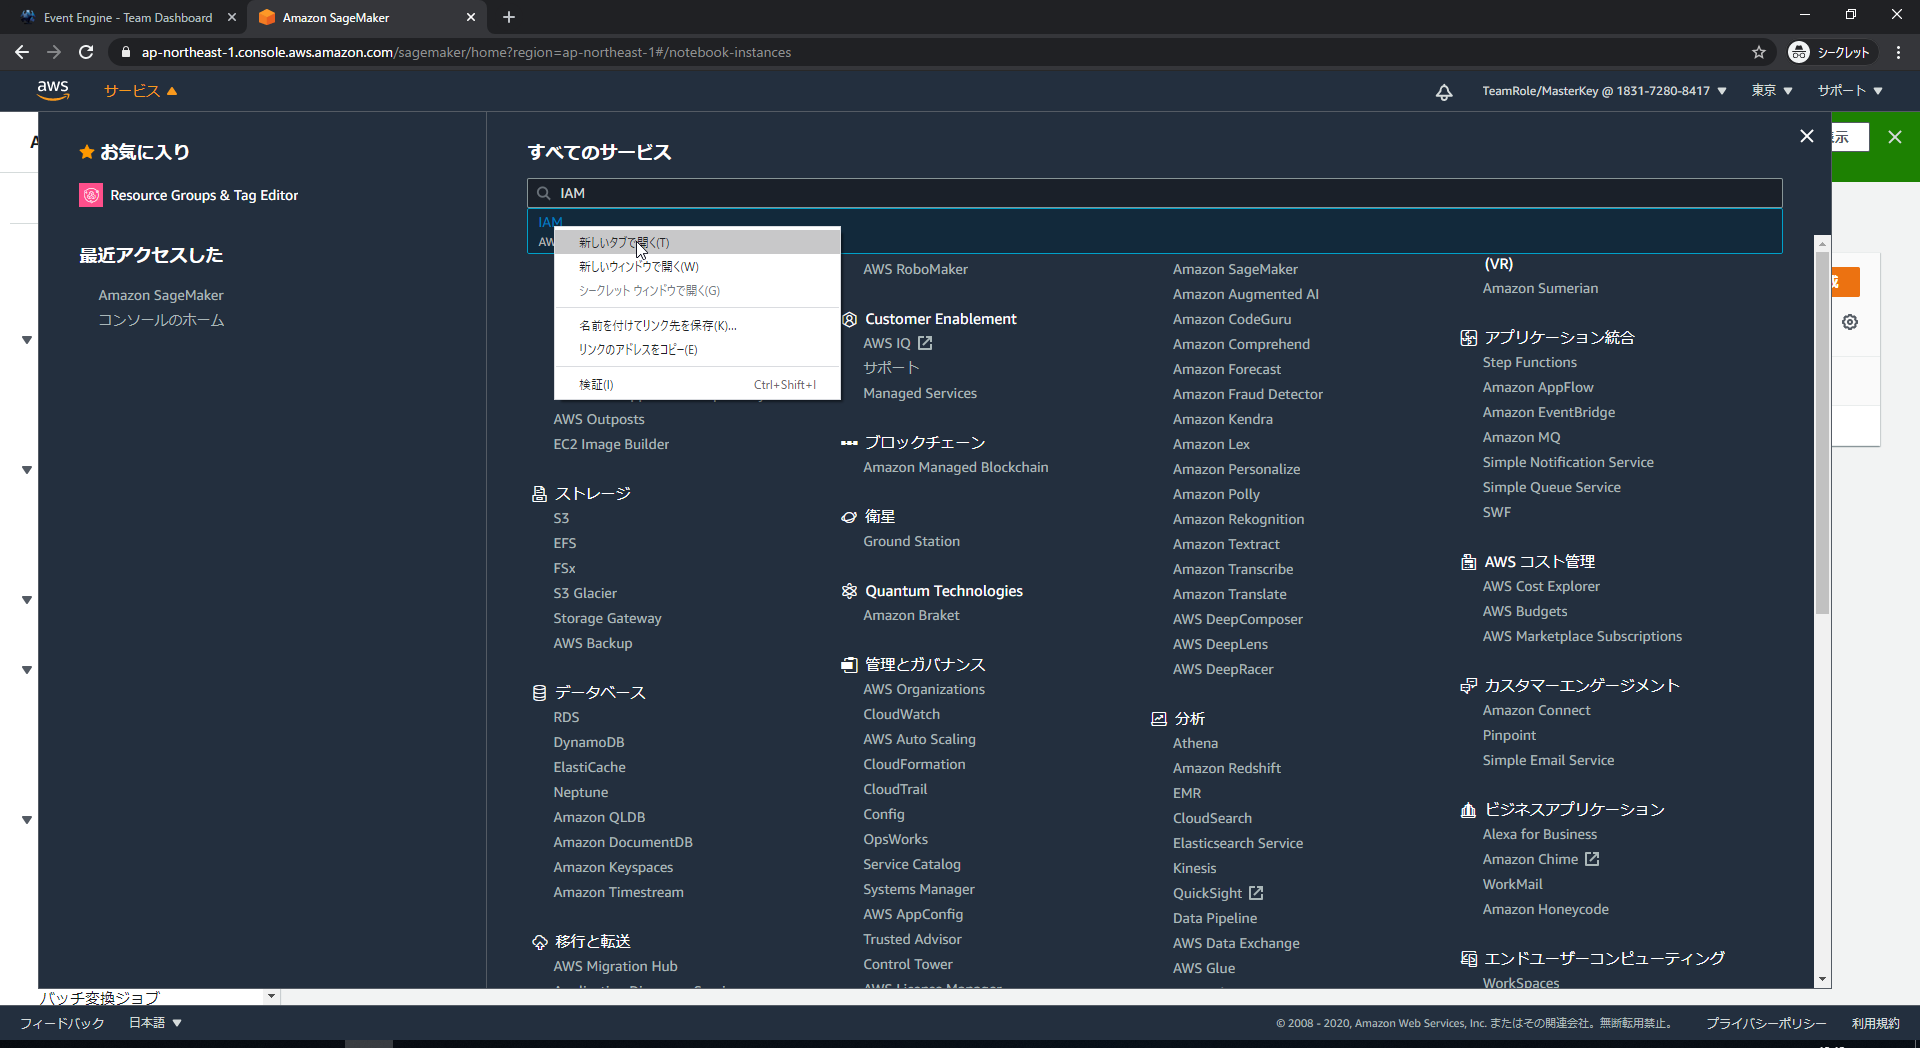This screenshot has width=1920, height=1048.
Task: Click the settings gear icon on the right
Action: click(x=1850, y=322)
